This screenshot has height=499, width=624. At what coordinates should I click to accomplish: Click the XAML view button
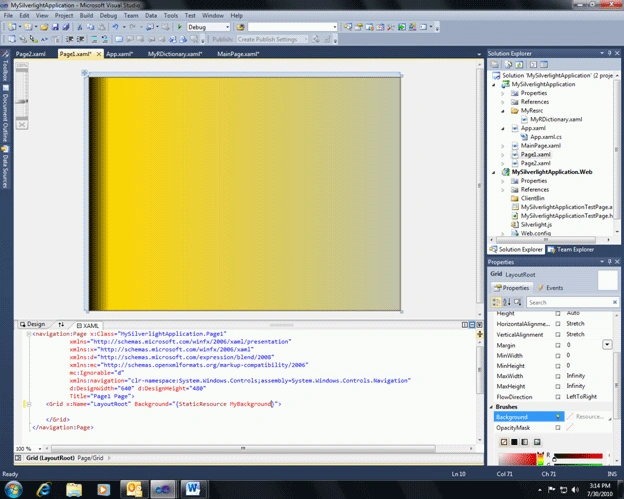click(88, 326)
